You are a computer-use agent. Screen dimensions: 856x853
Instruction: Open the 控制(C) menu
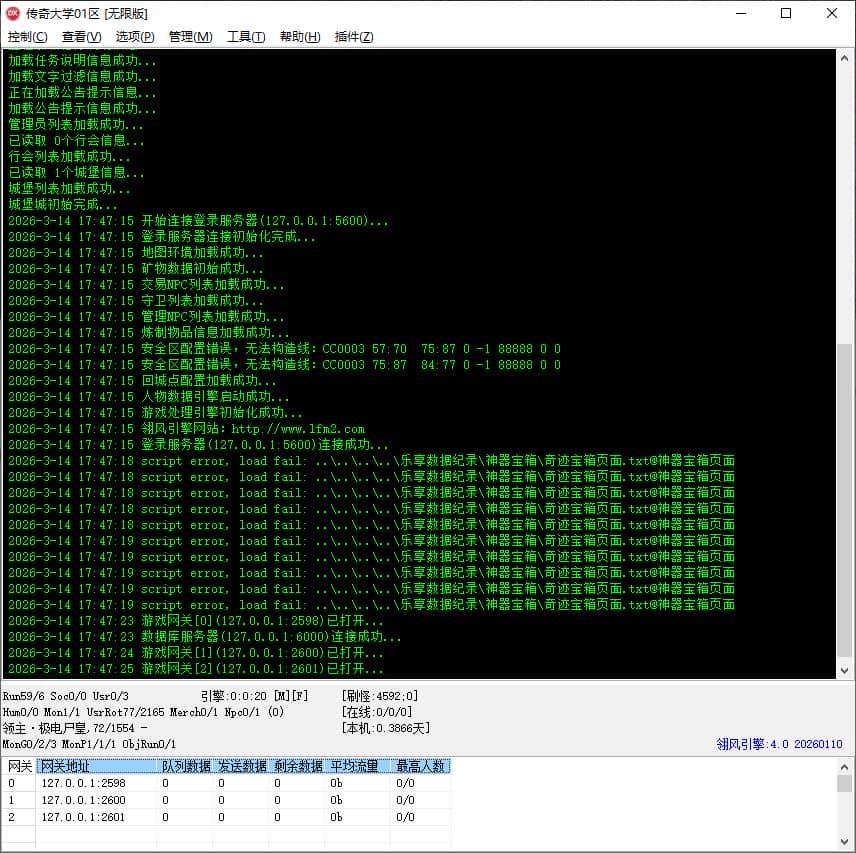[x=27, y=37]
